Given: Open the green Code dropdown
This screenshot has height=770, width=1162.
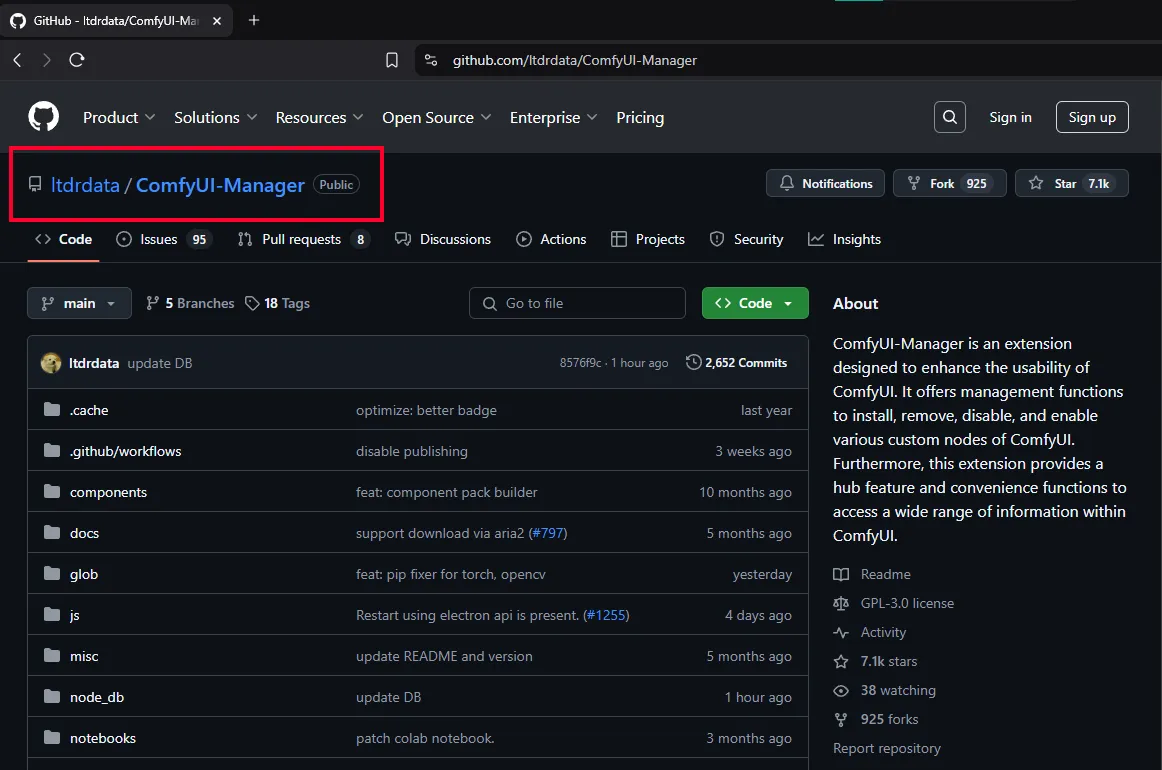Looking at the screenshot, I should [x=754, y=302].
